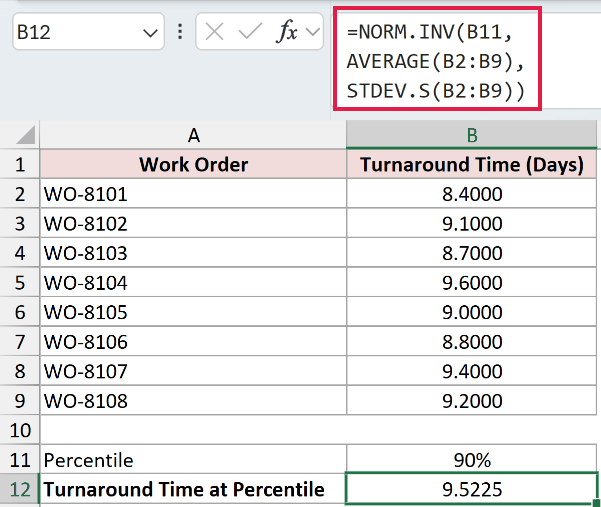Image resolution: width=601 pixels, height=507 pixels.
Task: Open Insert Function fx button
Action: (286, 31)
